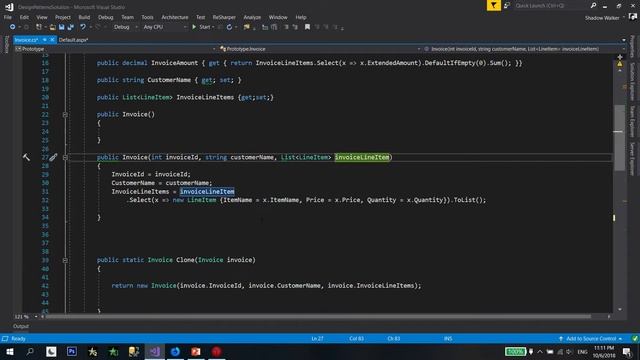The image size is (640, 360).
Task: Open the Solution Explorer side tab
Action: (x=632, y=81)
